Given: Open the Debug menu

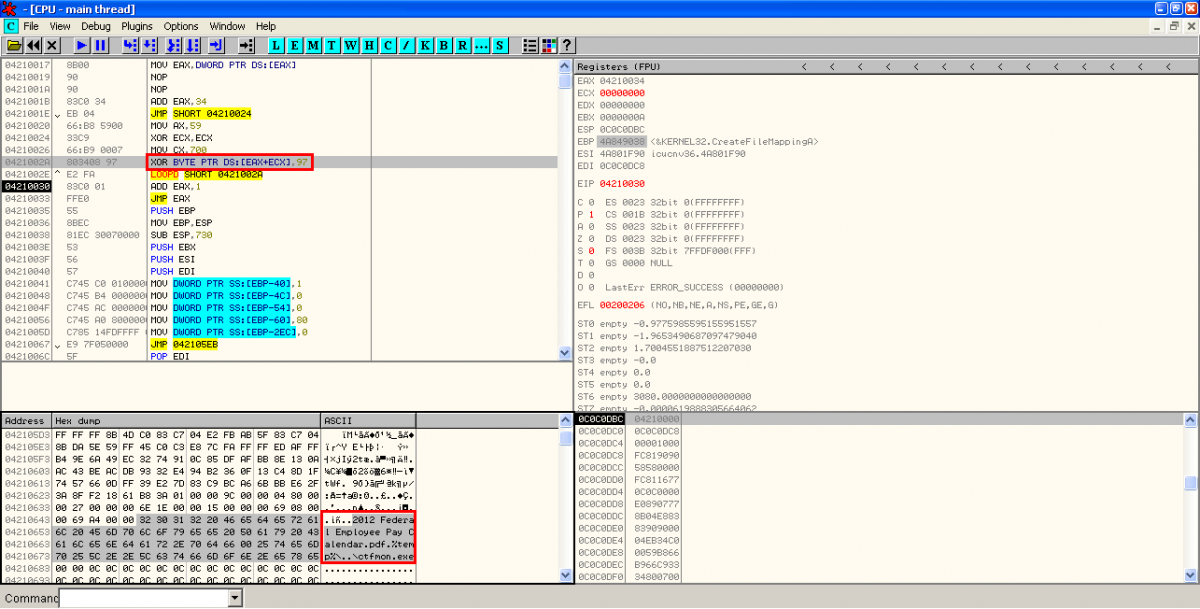Looking at the screenshot, I should coord(96,26).
